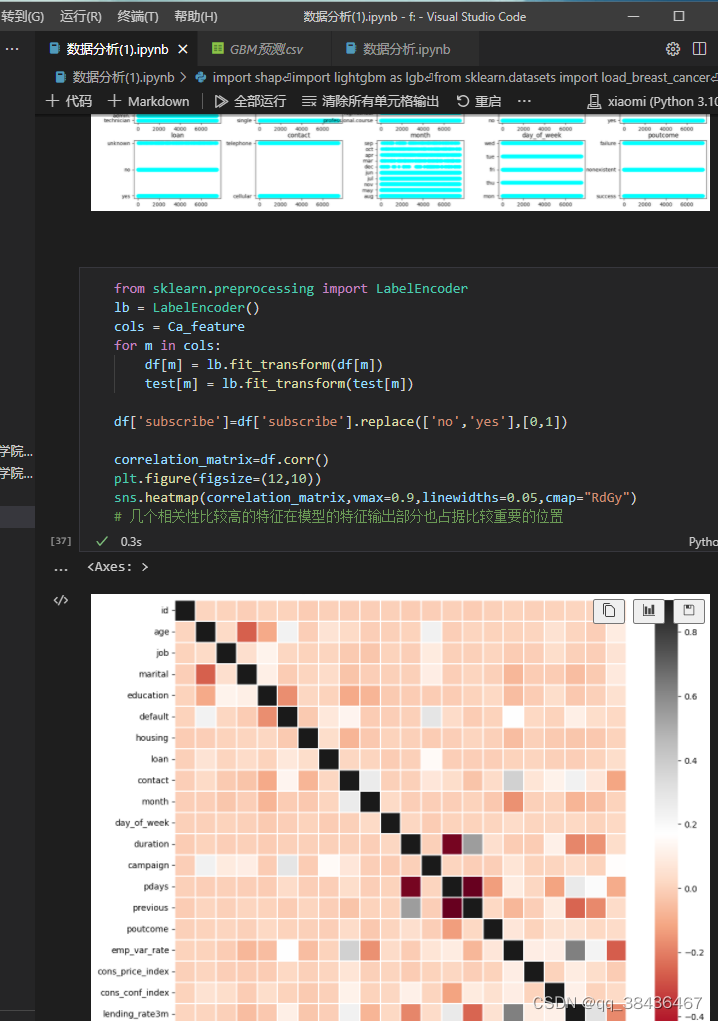Open the 转到(G) menu
Viewport: 718px width, 1021px height.
(22, 16)
